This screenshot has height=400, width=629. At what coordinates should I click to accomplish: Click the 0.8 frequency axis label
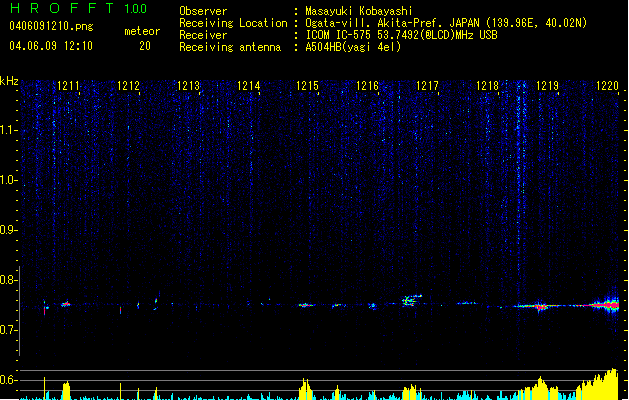(9, 280)
